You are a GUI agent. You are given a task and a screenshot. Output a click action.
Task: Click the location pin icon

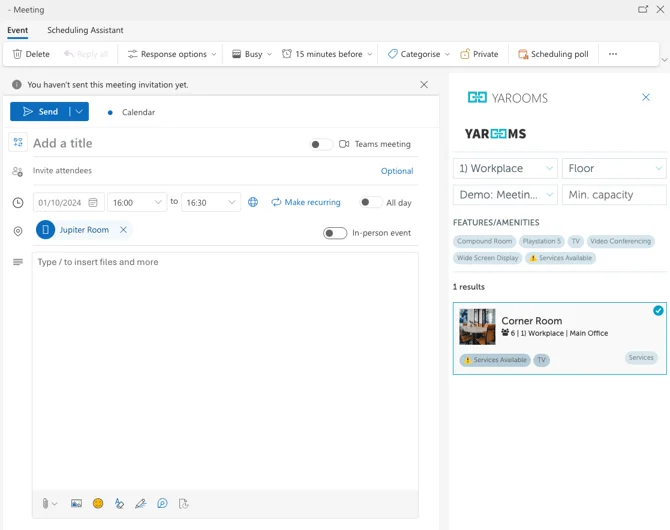(18, 231)
